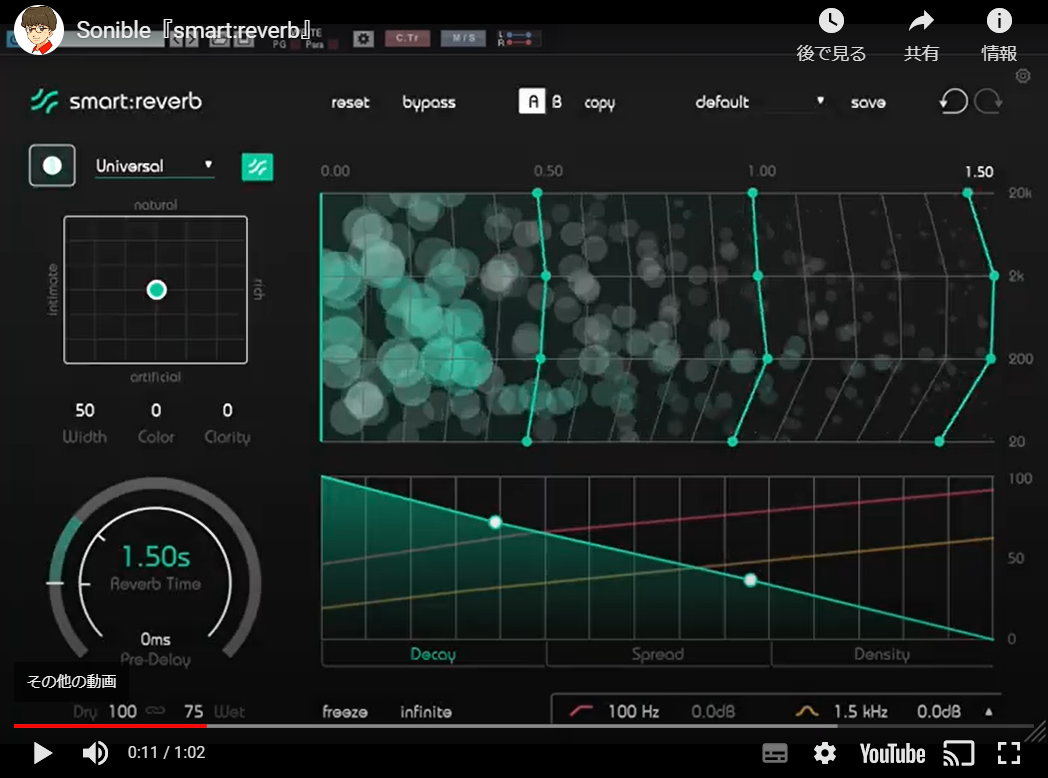This screenshot has width=1048, height=778.
Task: Click the style dot in XY pad
Action: [157, 290]
